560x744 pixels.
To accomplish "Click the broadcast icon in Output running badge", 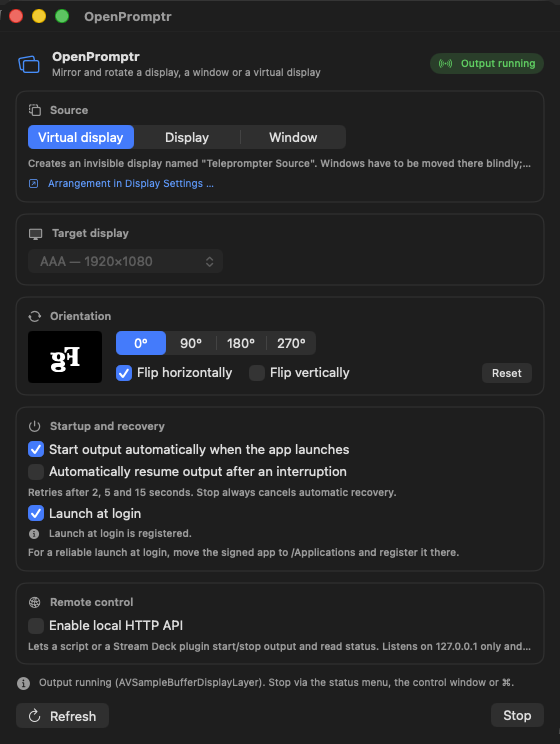I will pos(445,64).
